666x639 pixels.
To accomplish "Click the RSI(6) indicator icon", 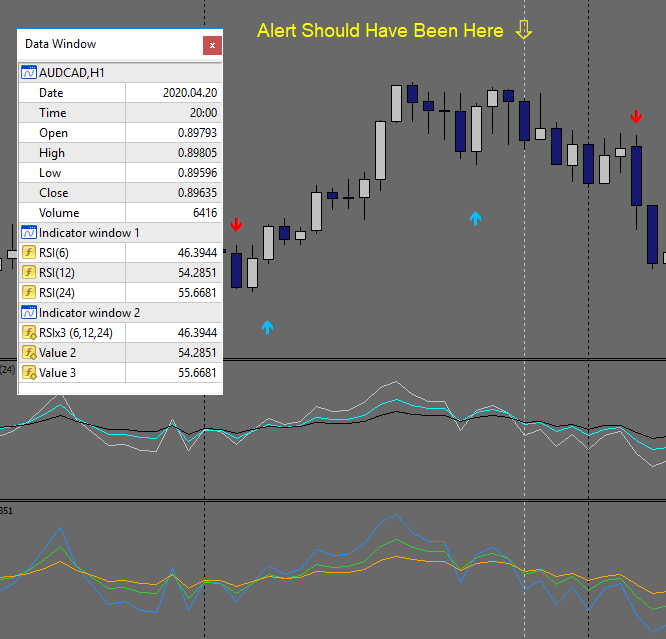I will 28,252.
